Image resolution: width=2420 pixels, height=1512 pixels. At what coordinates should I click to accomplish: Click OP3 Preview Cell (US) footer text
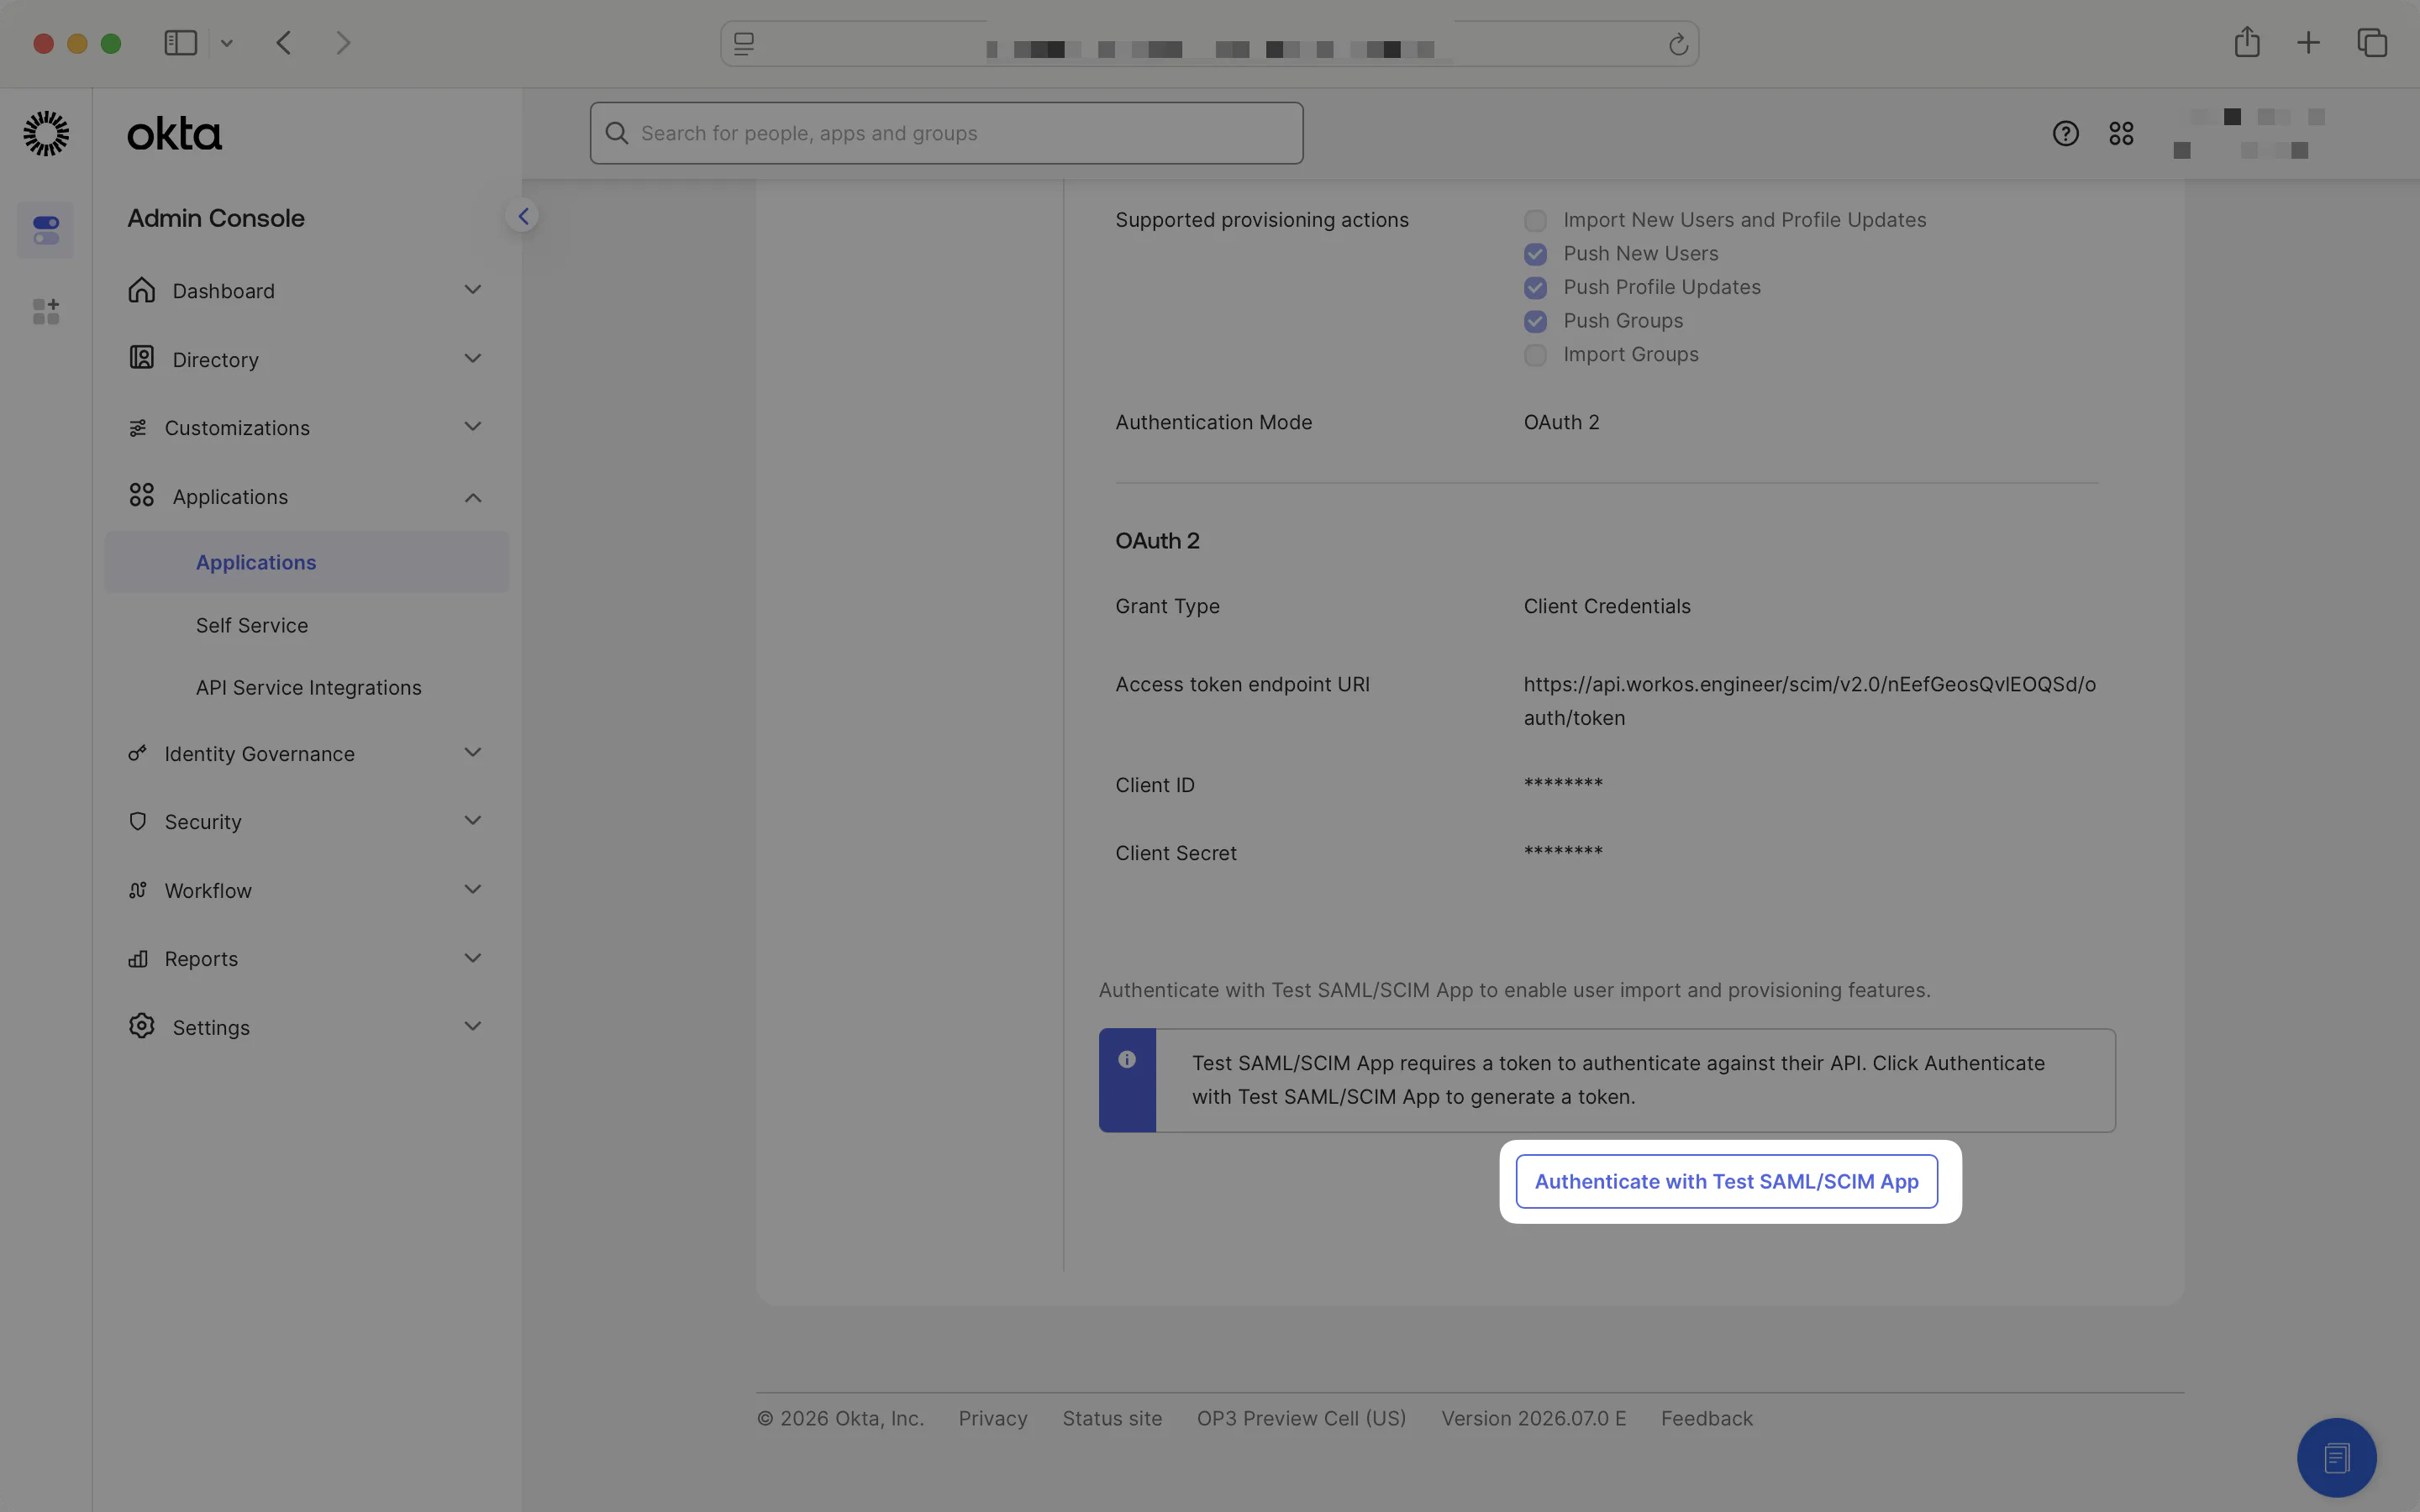(x=1301, y=1418)
